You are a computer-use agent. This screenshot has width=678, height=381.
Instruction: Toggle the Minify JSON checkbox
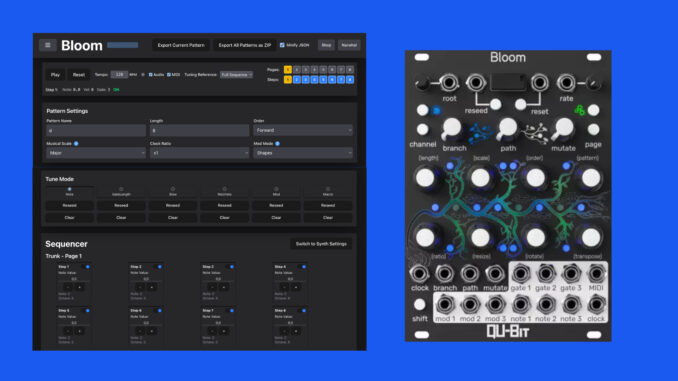(282, 45)
